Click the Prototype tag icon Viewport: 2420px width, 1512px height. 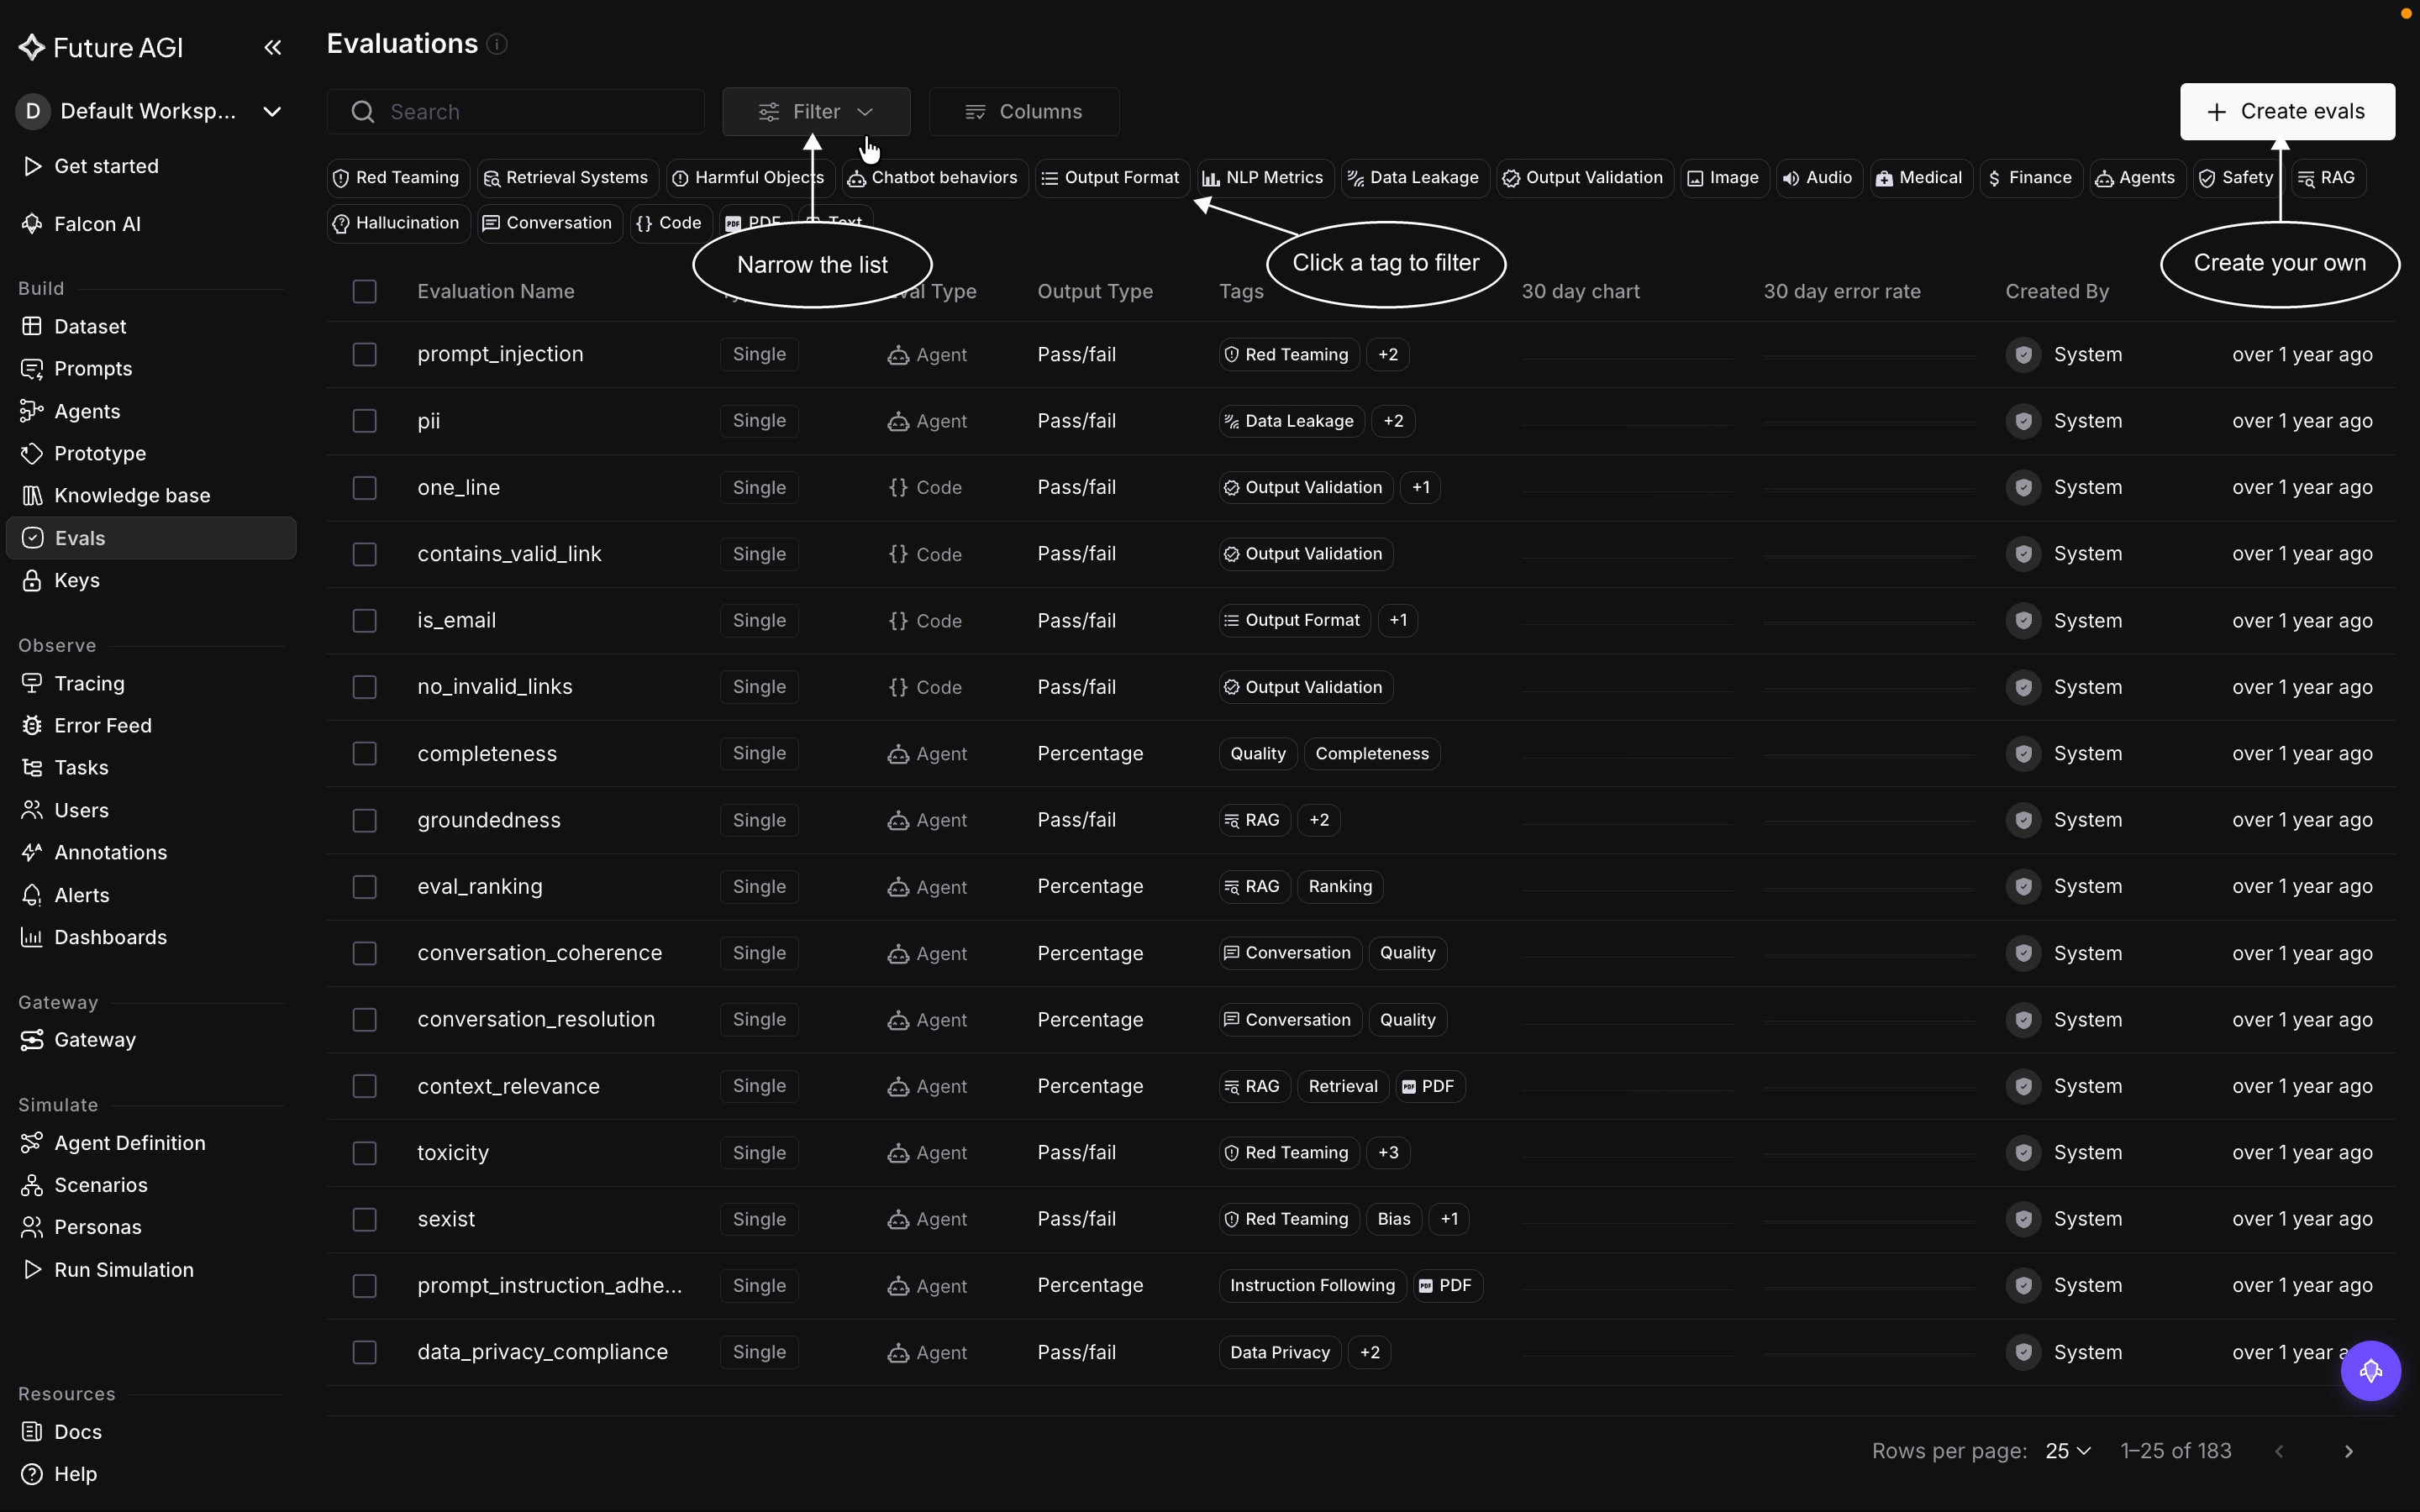32,453
